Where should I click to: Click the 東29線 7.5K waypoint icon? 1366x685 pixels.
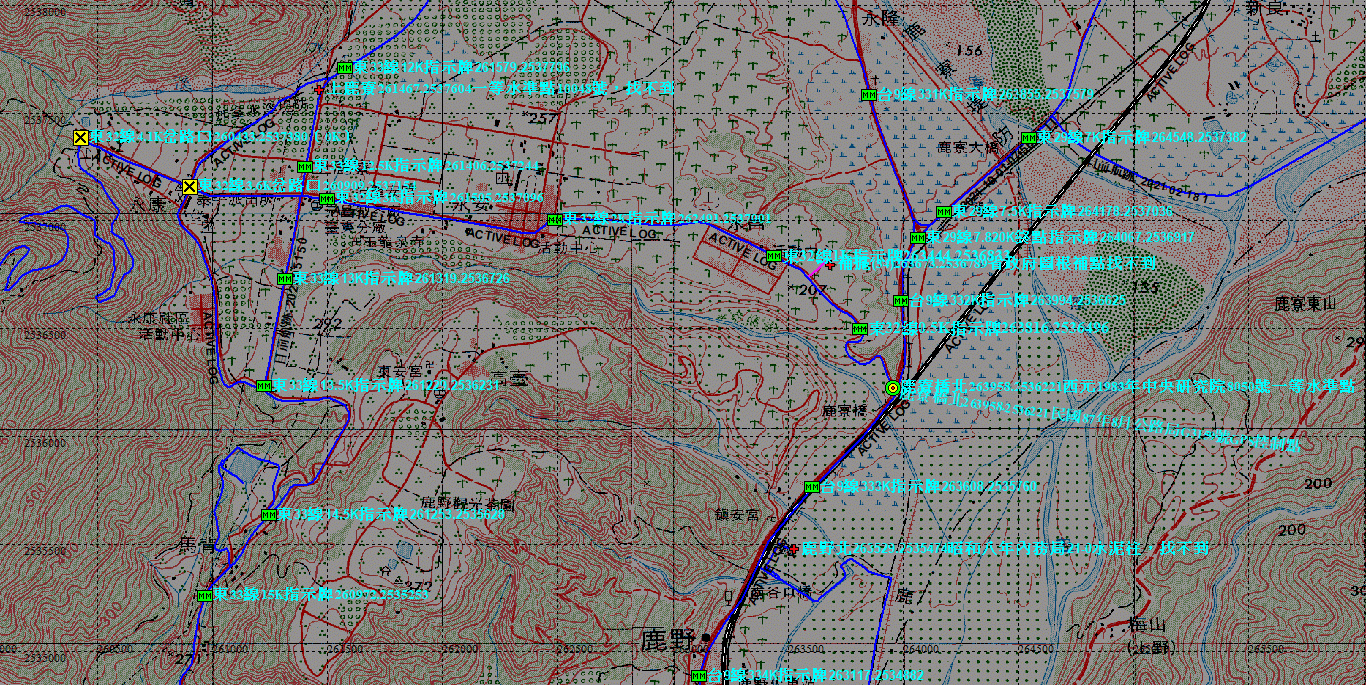point(942,211)
